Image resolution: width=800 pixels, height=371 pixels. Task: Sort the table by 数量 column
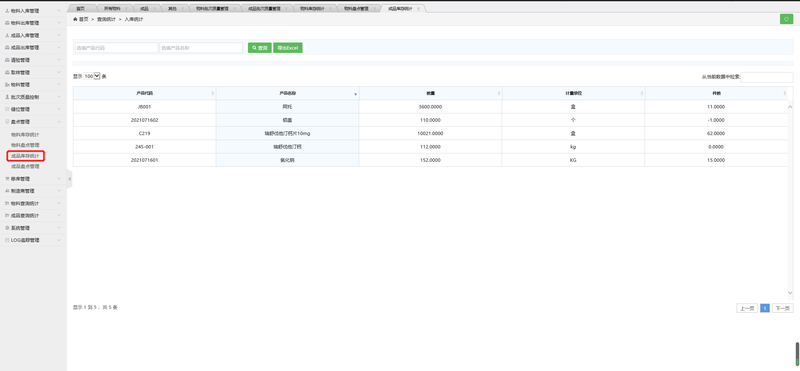pos(431,93)
